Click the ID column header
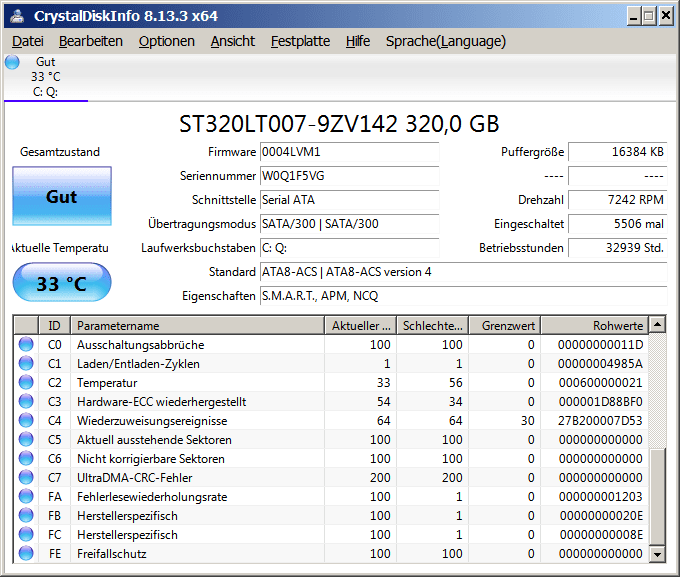680x577 pixels. (54, 325)
